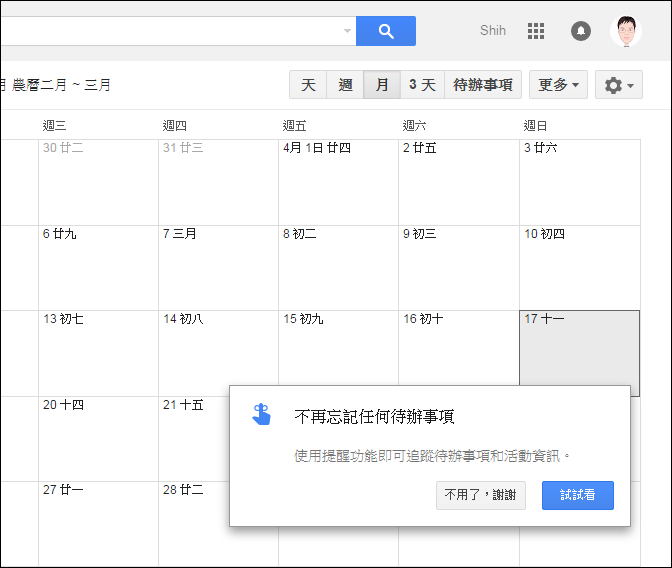Click date 27 廿一

[x=63, y=490]
